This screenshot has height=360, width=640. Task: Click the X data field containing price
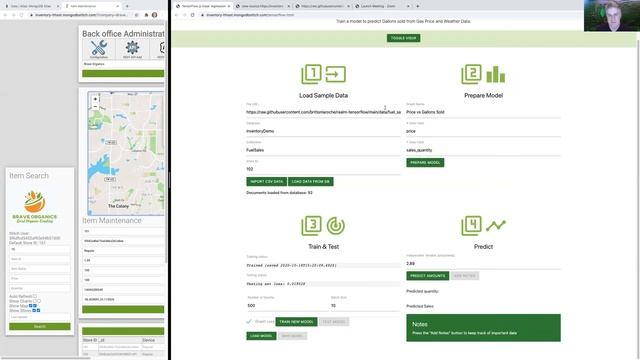coord(483,131)
